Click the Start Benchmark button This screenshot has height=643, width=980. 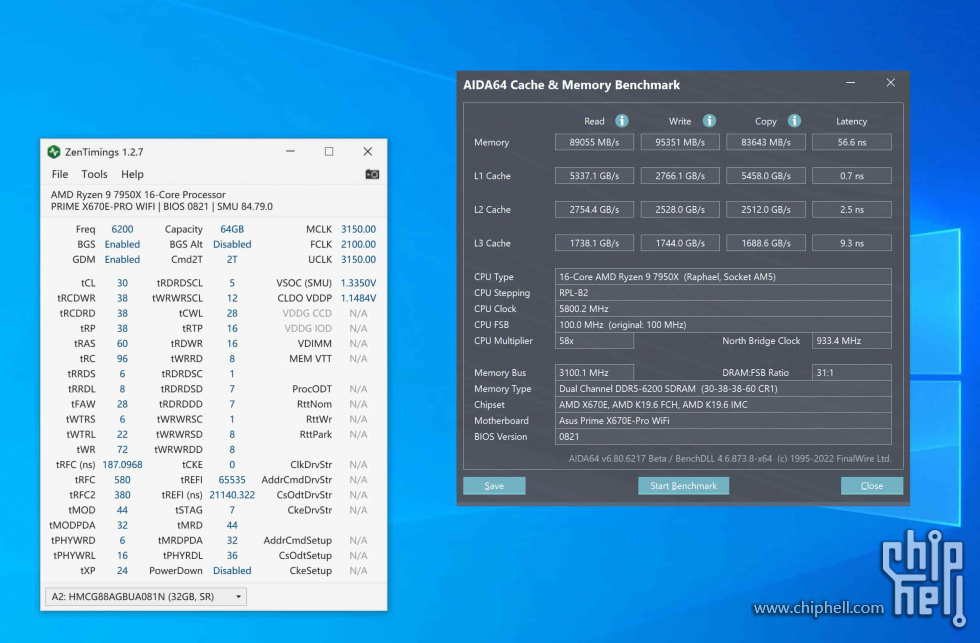pyautogui.click(x=683, y=486)
